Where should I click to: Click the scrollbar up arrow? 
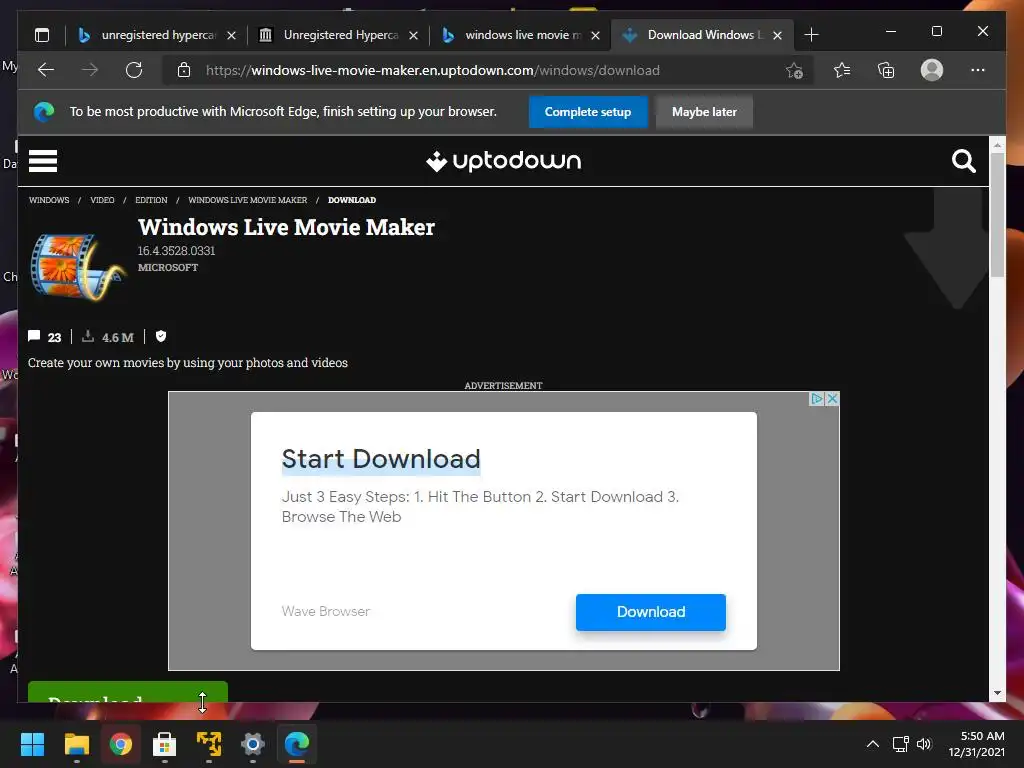997,145
